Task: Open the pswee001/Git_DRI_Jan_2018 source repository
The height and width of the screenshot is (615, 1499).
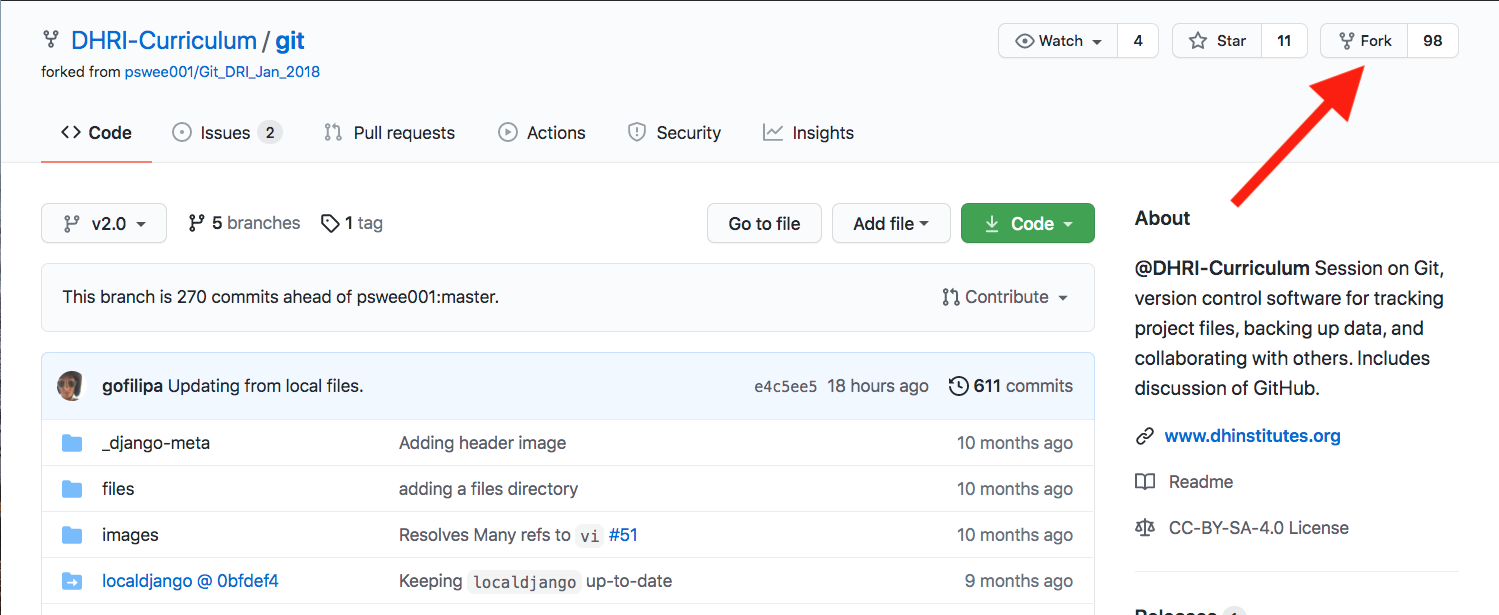Action: [x=222, y=72]
